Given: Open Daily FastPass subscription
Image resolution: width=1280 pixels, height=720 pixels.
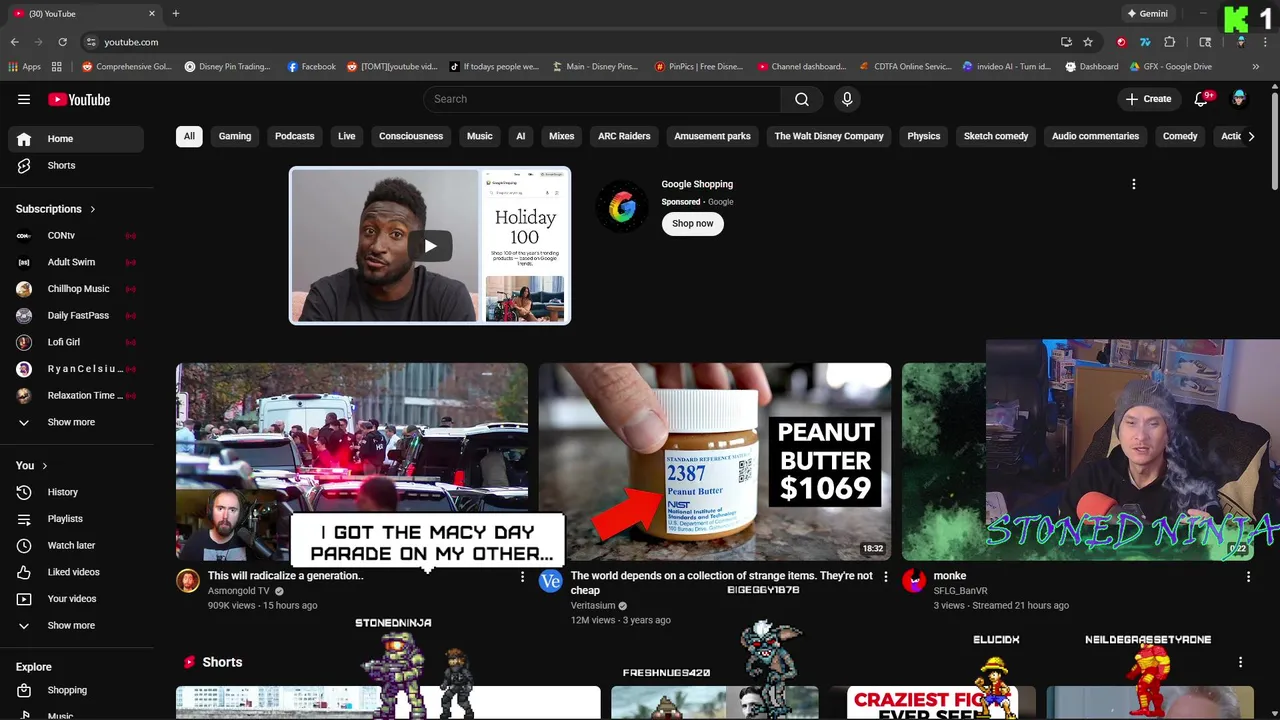Looking at the screenshot, I should pyautogui.click(x=76, y=315).
